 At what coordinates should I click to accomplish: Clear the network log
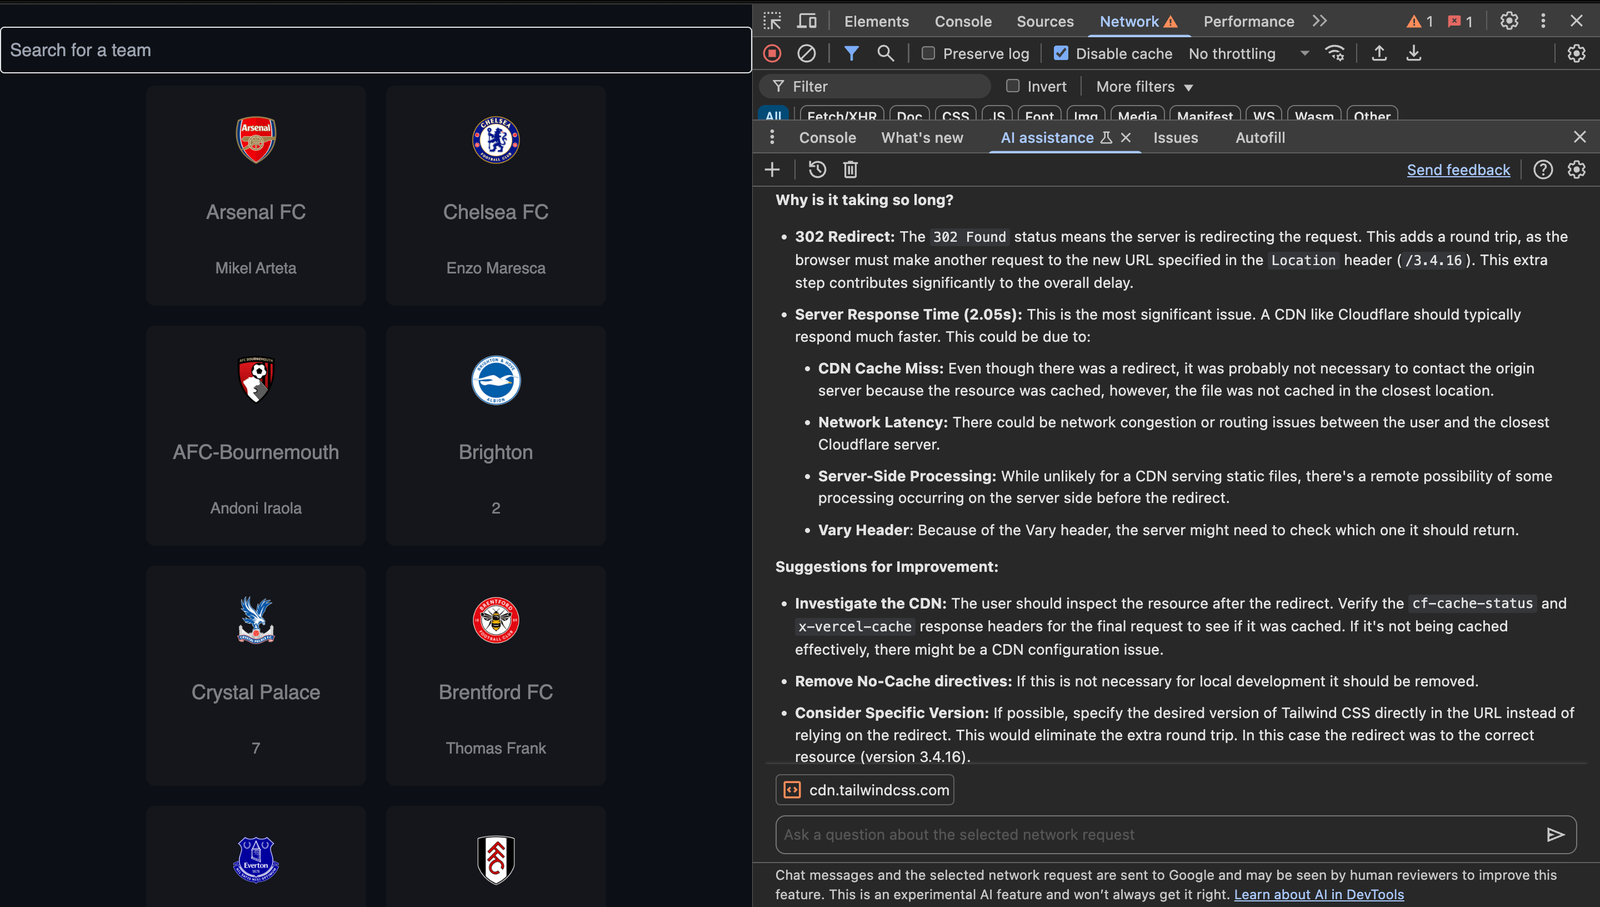806,53
